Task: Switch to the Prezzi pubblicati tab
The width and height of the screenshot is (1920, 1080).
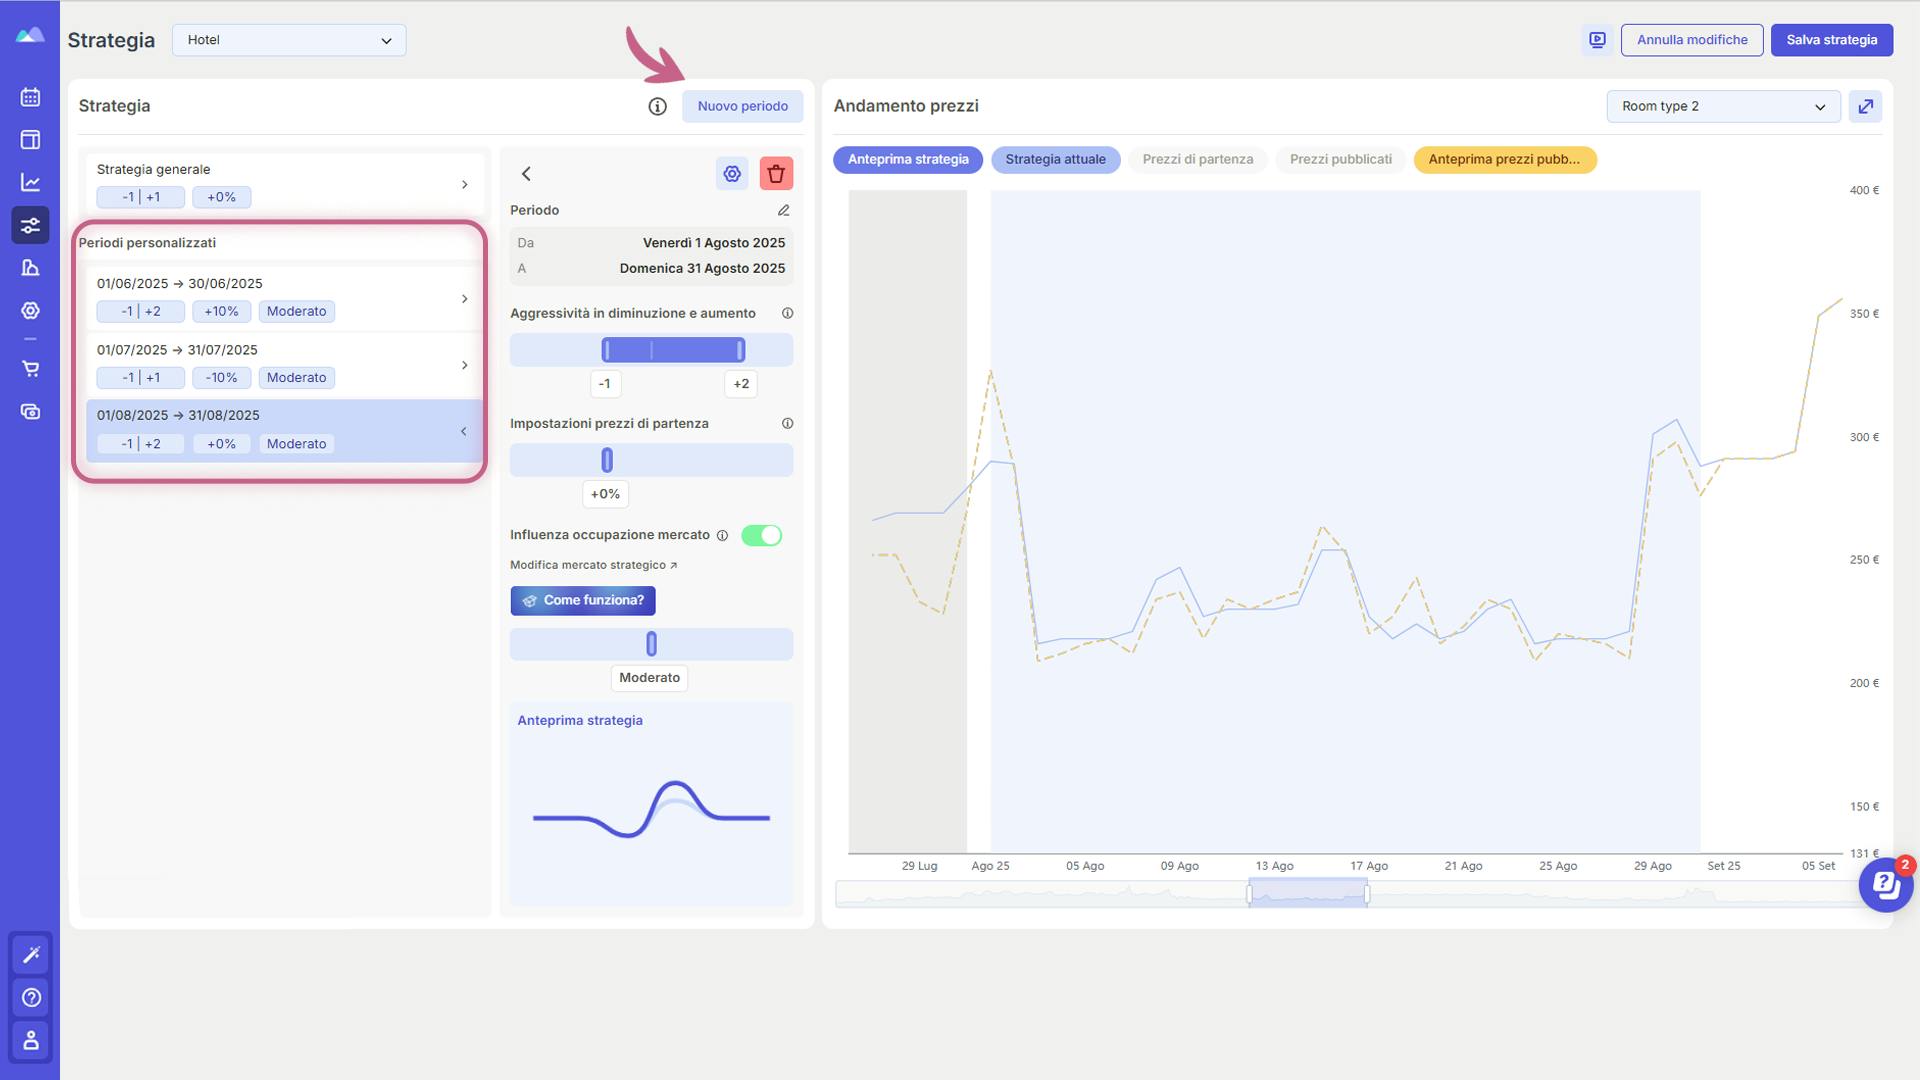Action: click(x=1340, y=160)
